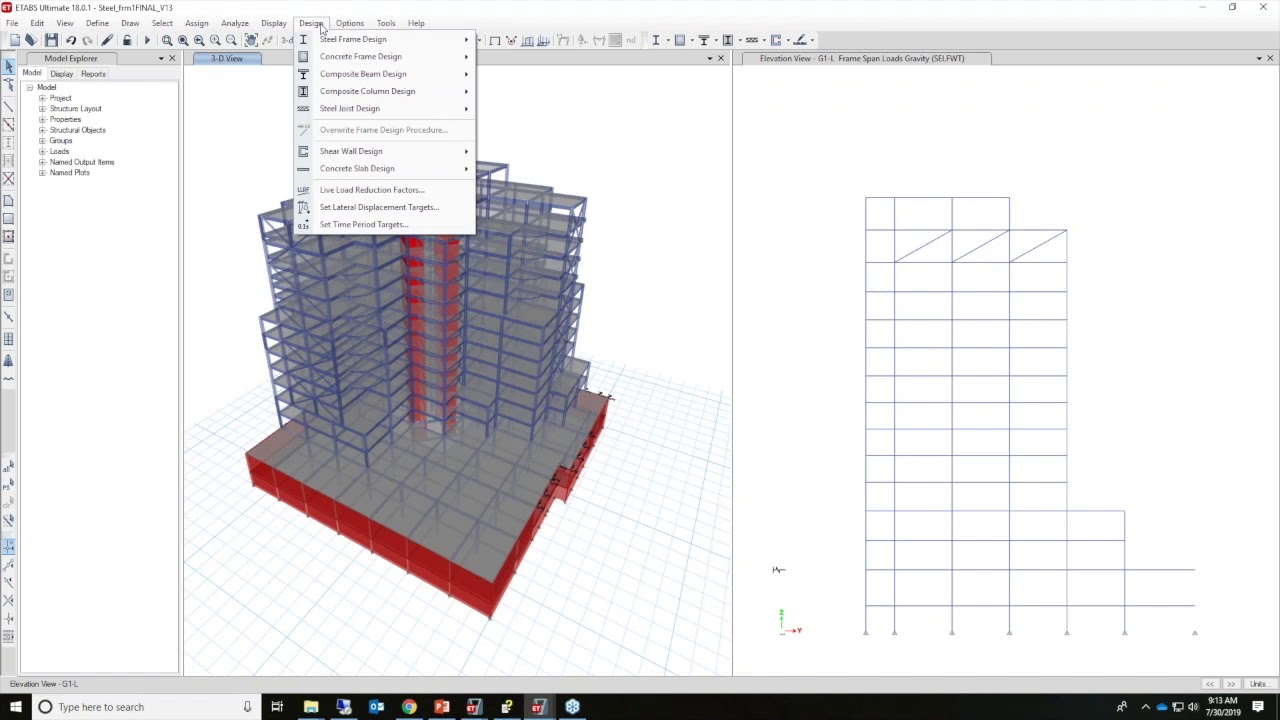Click the Lock/Unlock Model padlock icon
Screen dimensions: 1280x720
coord(127,40)
